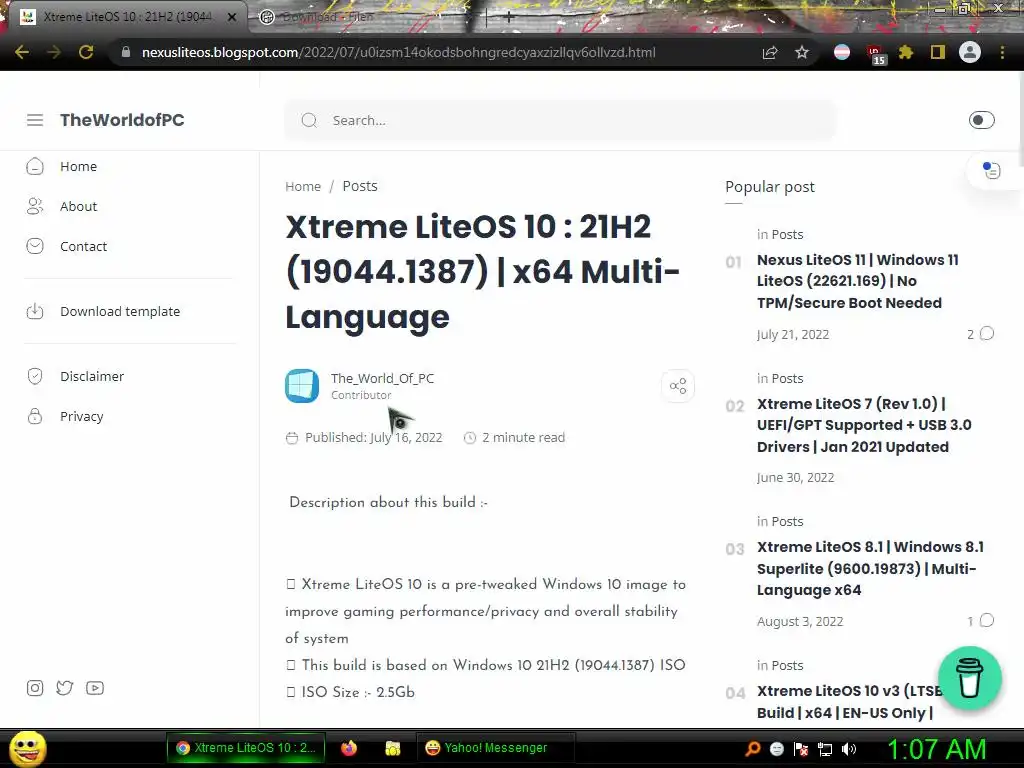Click comment bubble on August 3 post
Screen dimensions: 1024x768
pyautogui.click(x=987, y=620)
